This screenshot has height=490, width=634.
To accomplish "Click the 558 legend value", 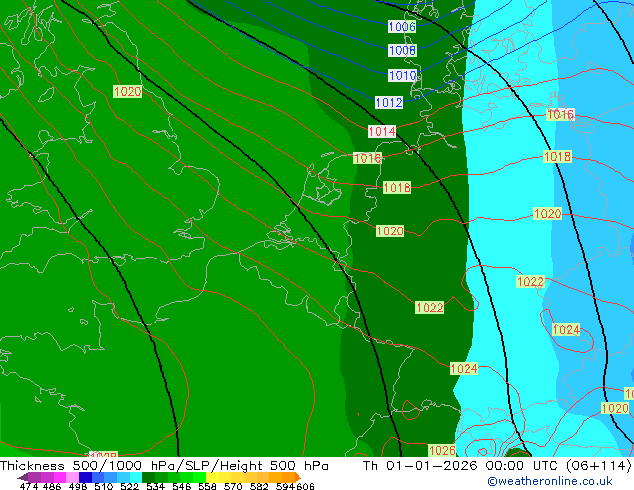I will tap(207, 486).
